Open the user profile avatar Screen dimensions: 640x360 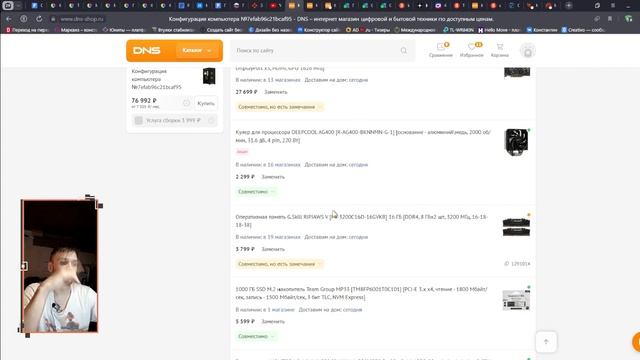point(528,51)
